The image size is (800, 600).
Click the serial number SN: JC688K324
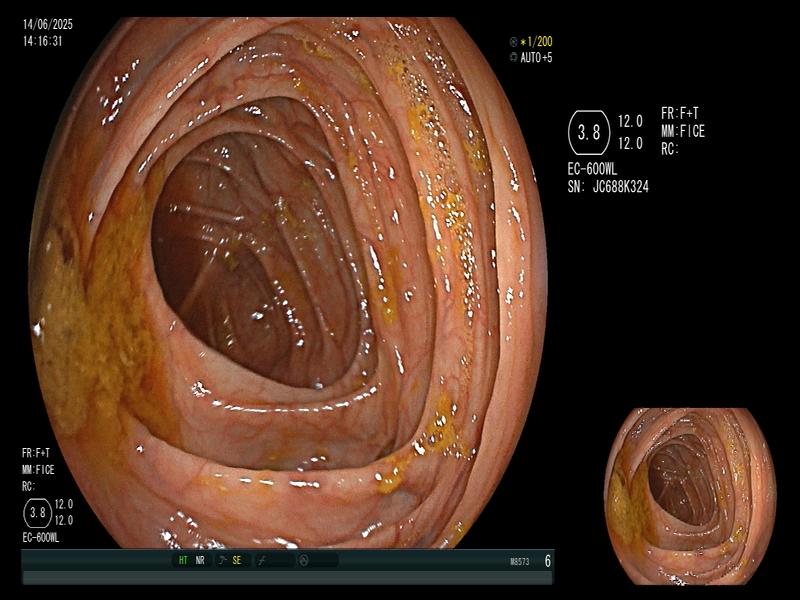pos(608,187)
